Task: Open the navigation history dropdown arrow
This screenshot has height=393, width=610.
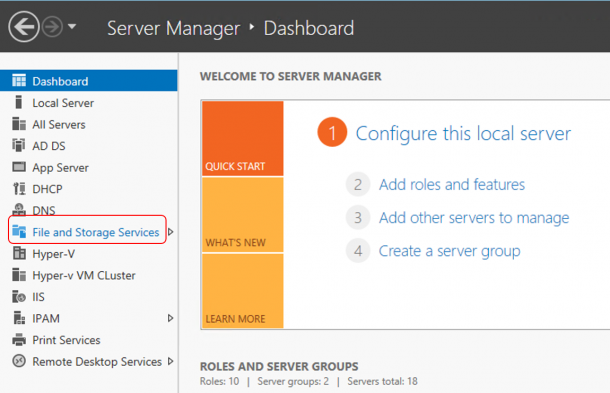Action: [x=72, y=26]
